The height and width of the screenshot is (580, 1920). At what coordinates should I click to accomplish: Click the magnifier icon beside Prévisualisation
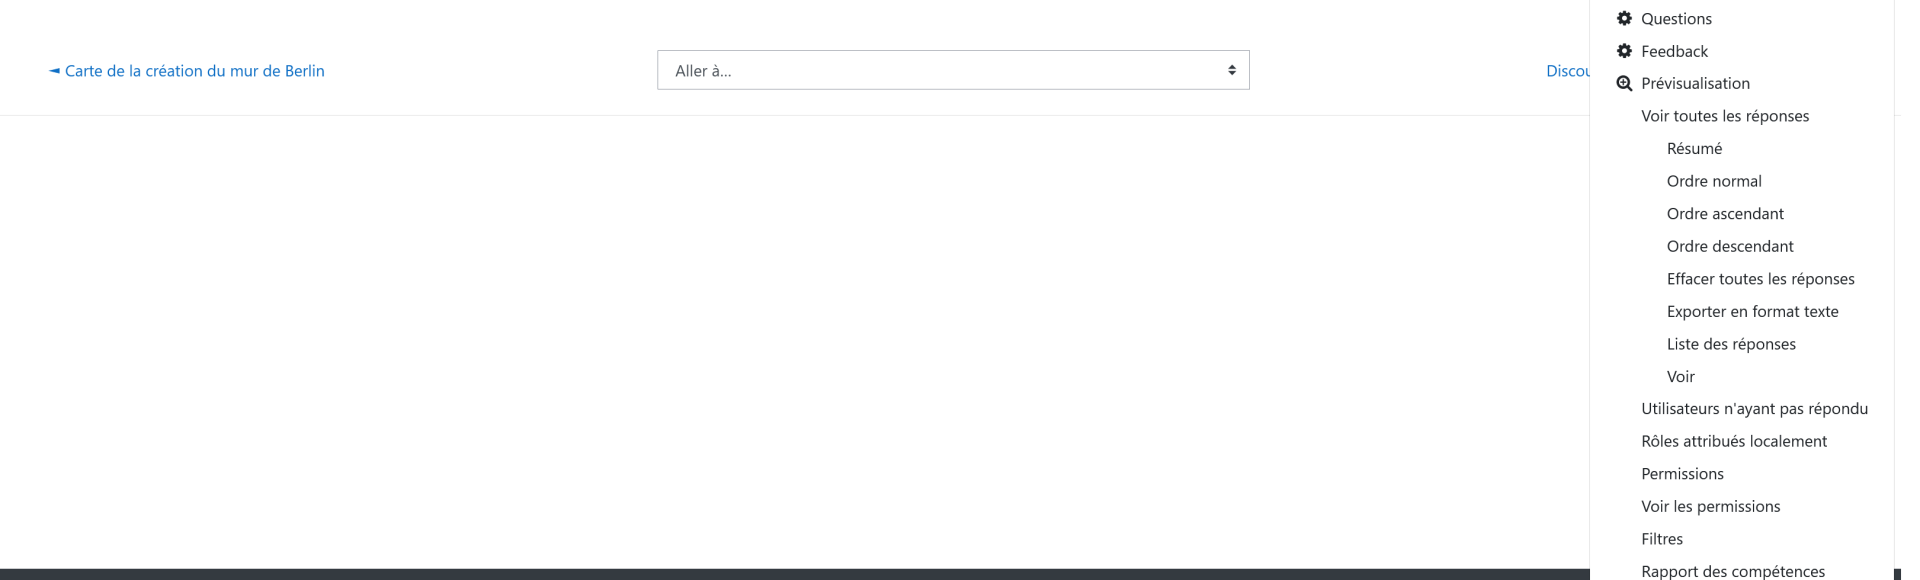click(x=1624, y=83)
